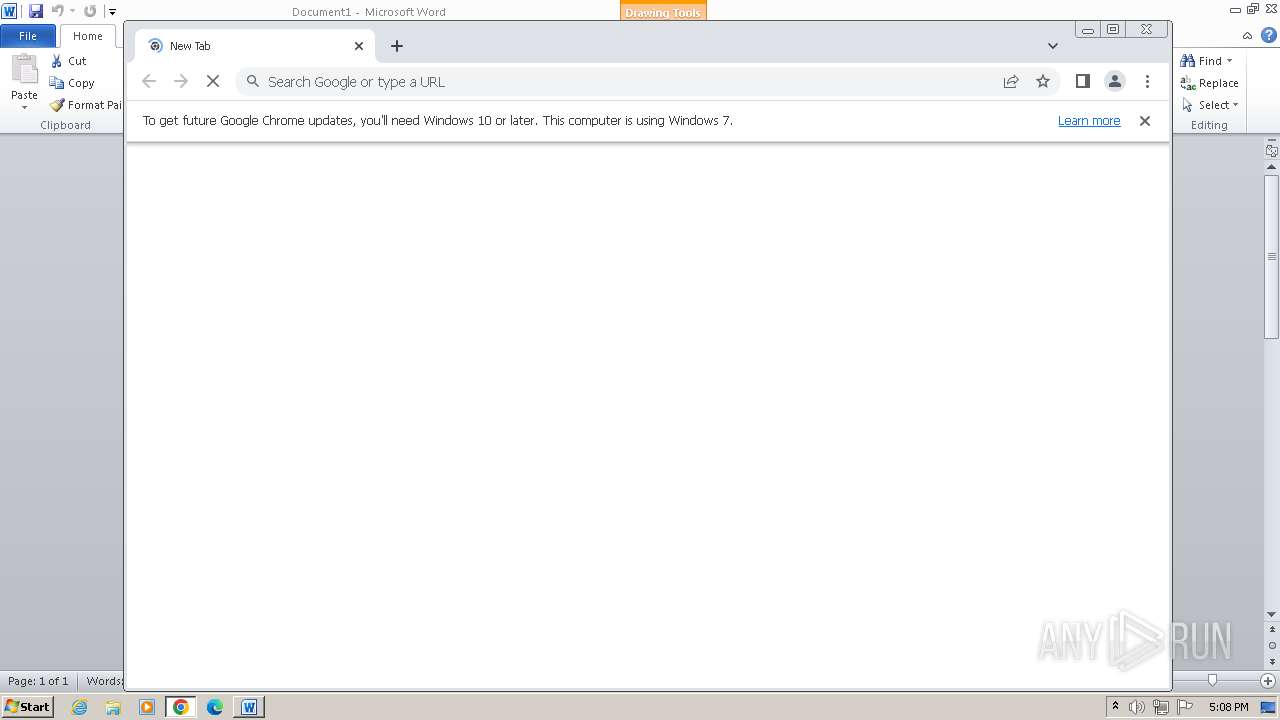Expand Chrome tab search chevron
This screenshot has height=720, width=1280.
click(1053, 46)
